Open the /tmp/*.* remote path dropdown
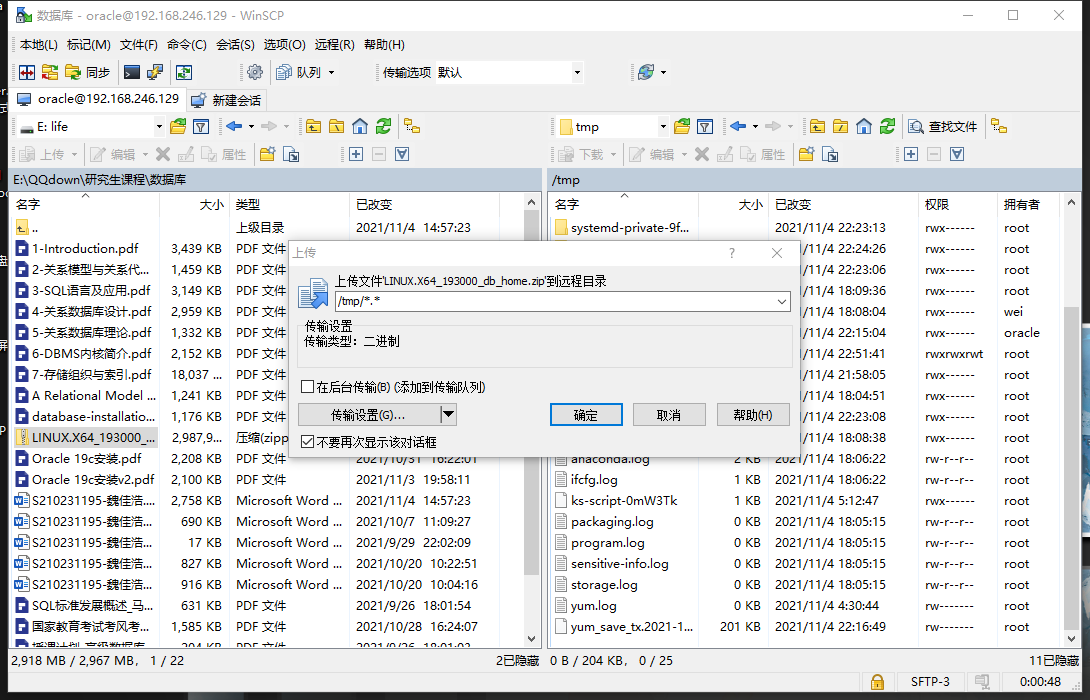 782,301
